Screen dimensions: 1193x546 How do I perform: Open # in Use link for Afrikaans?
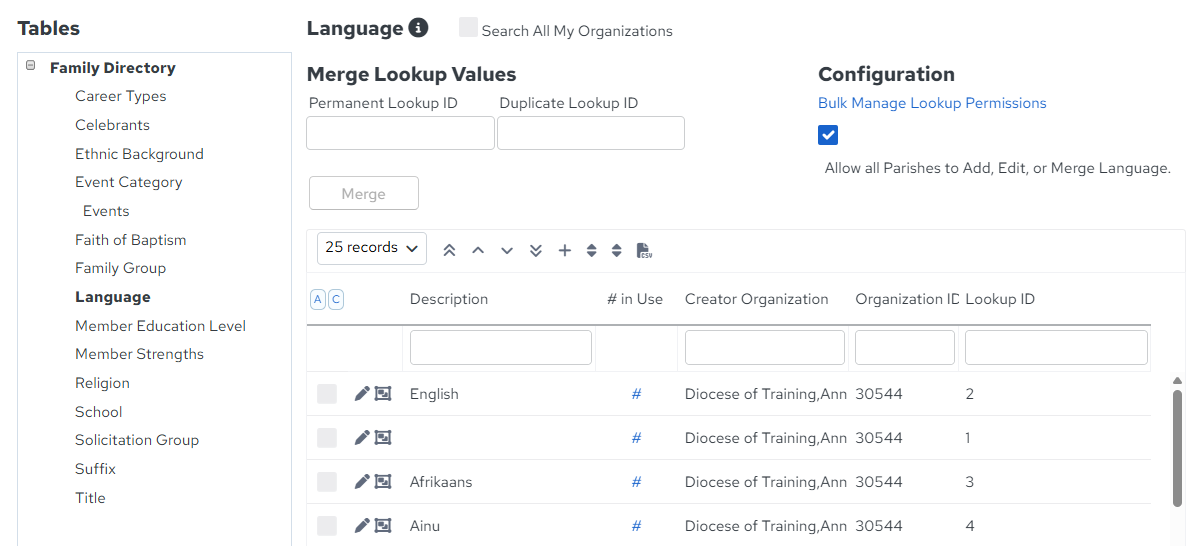coord(636,481)
